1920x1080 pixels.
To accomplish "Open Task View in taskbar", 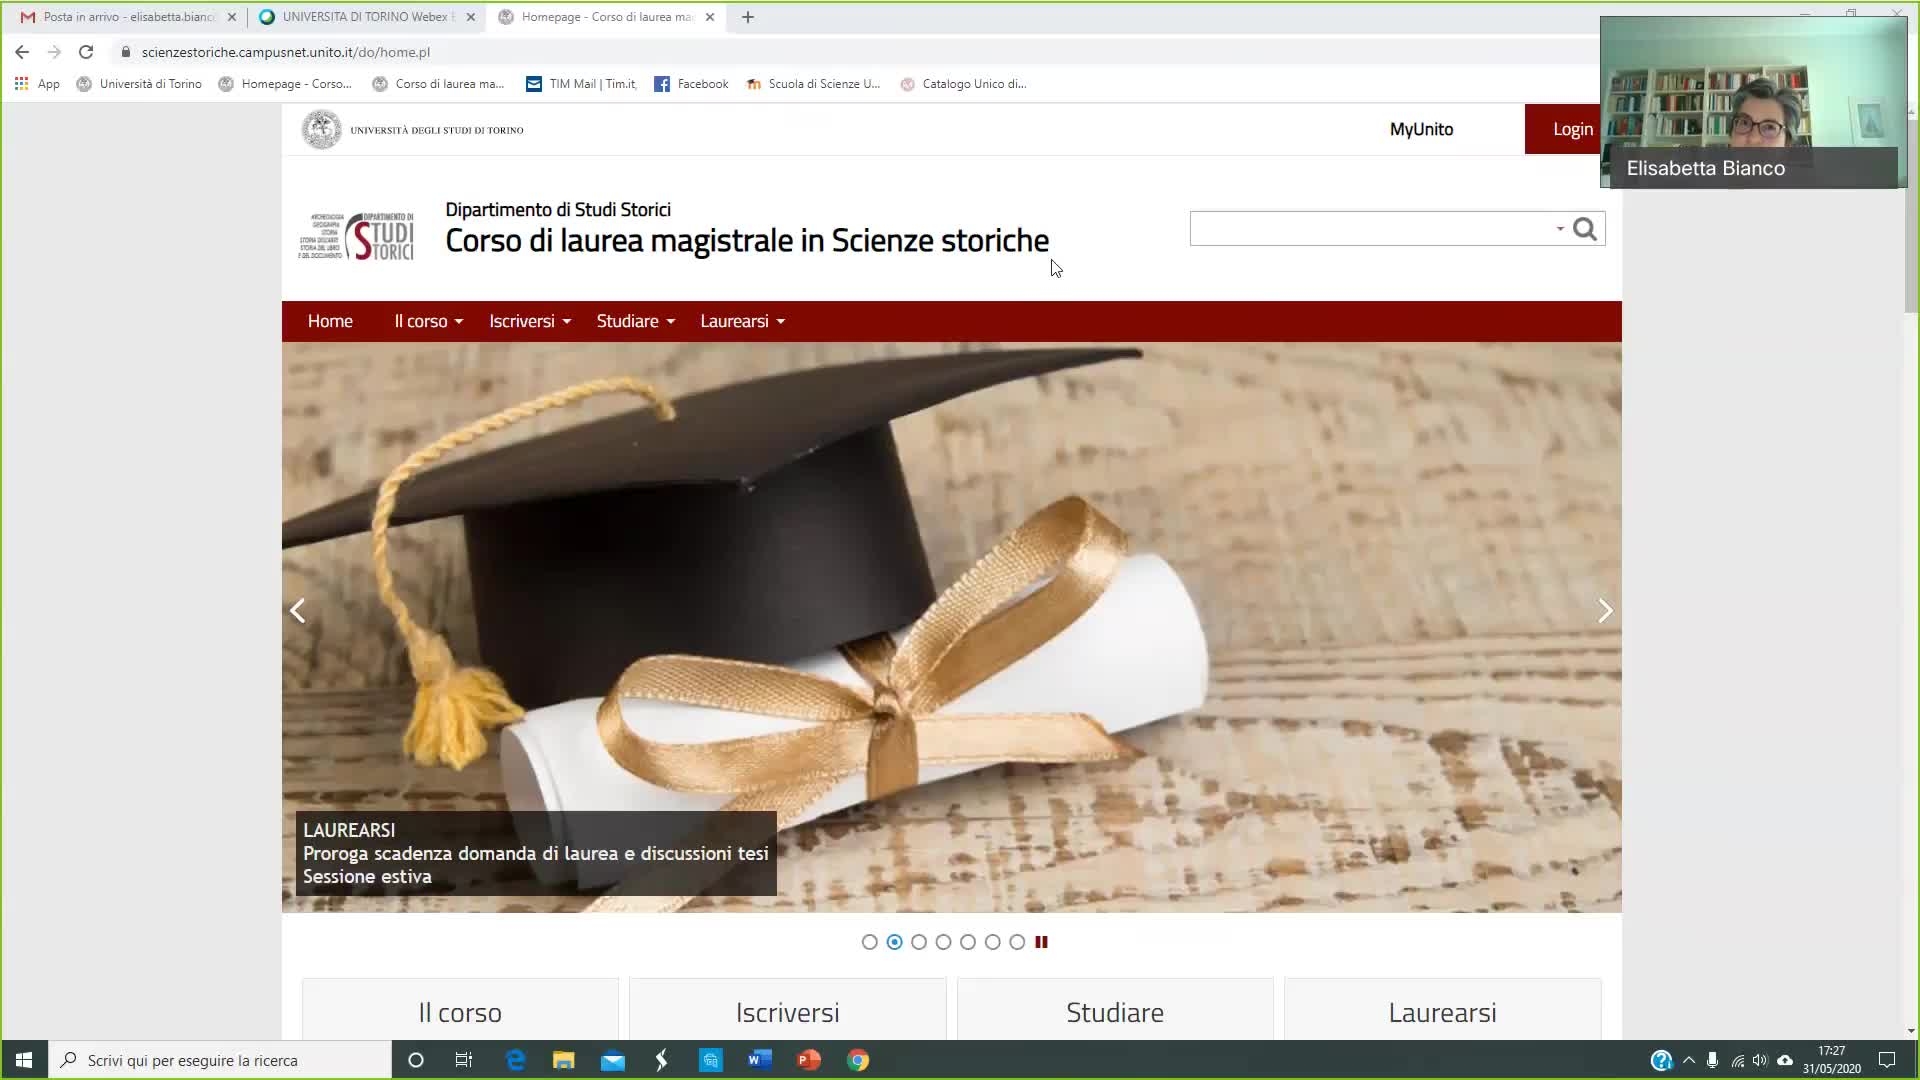I will (463, 1060).
